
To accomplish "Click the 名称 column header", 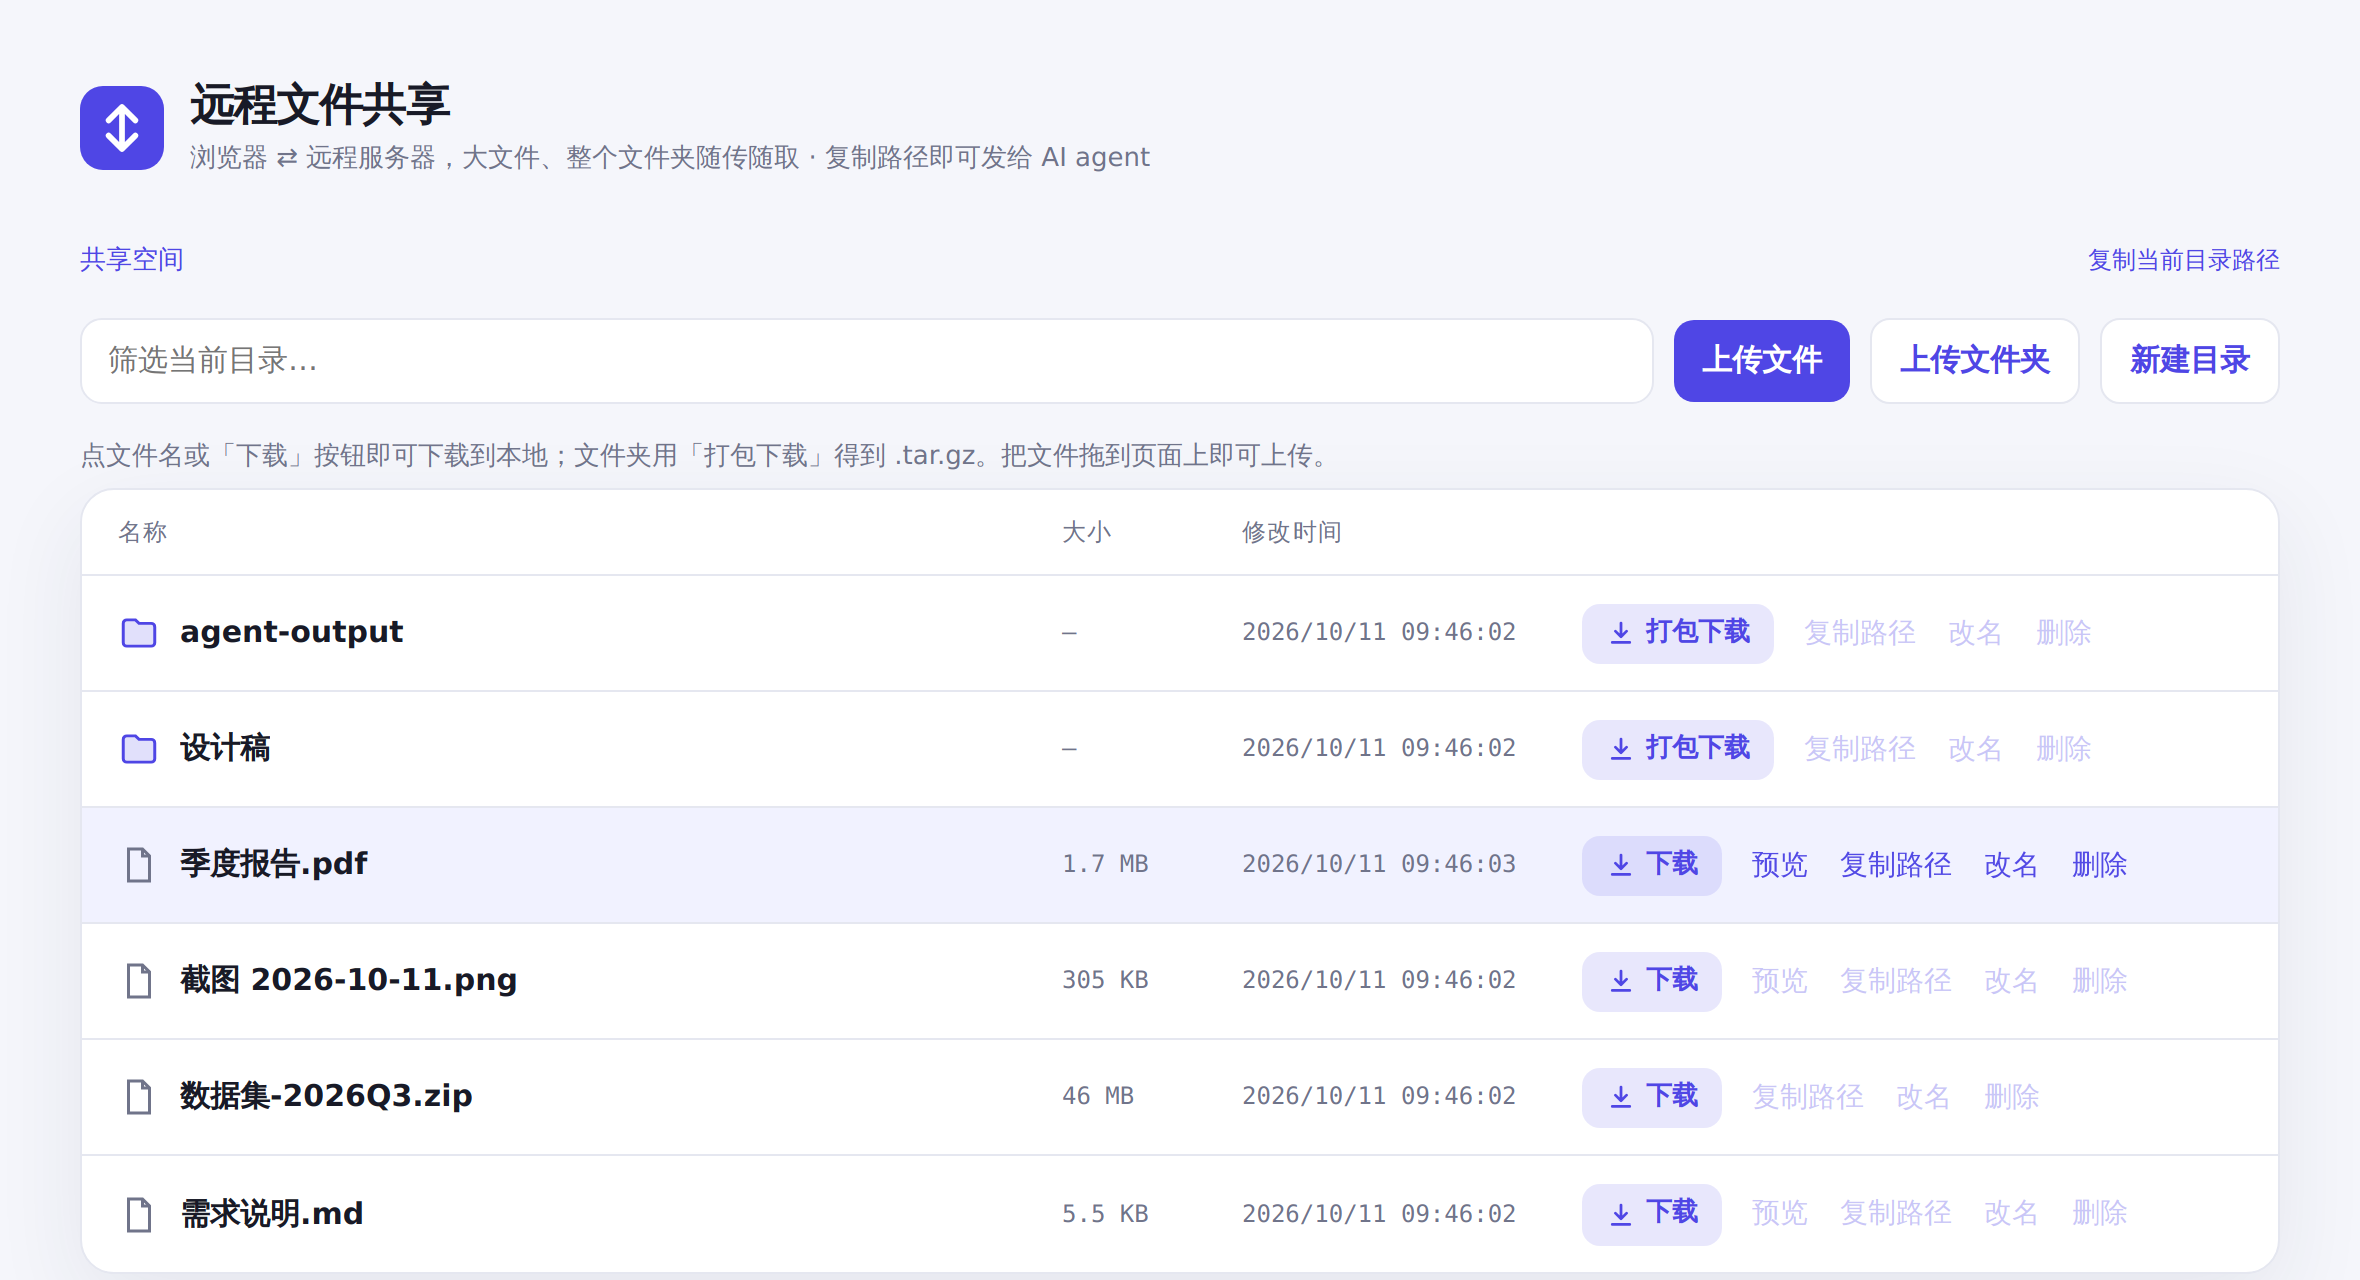I will (143, 532).
